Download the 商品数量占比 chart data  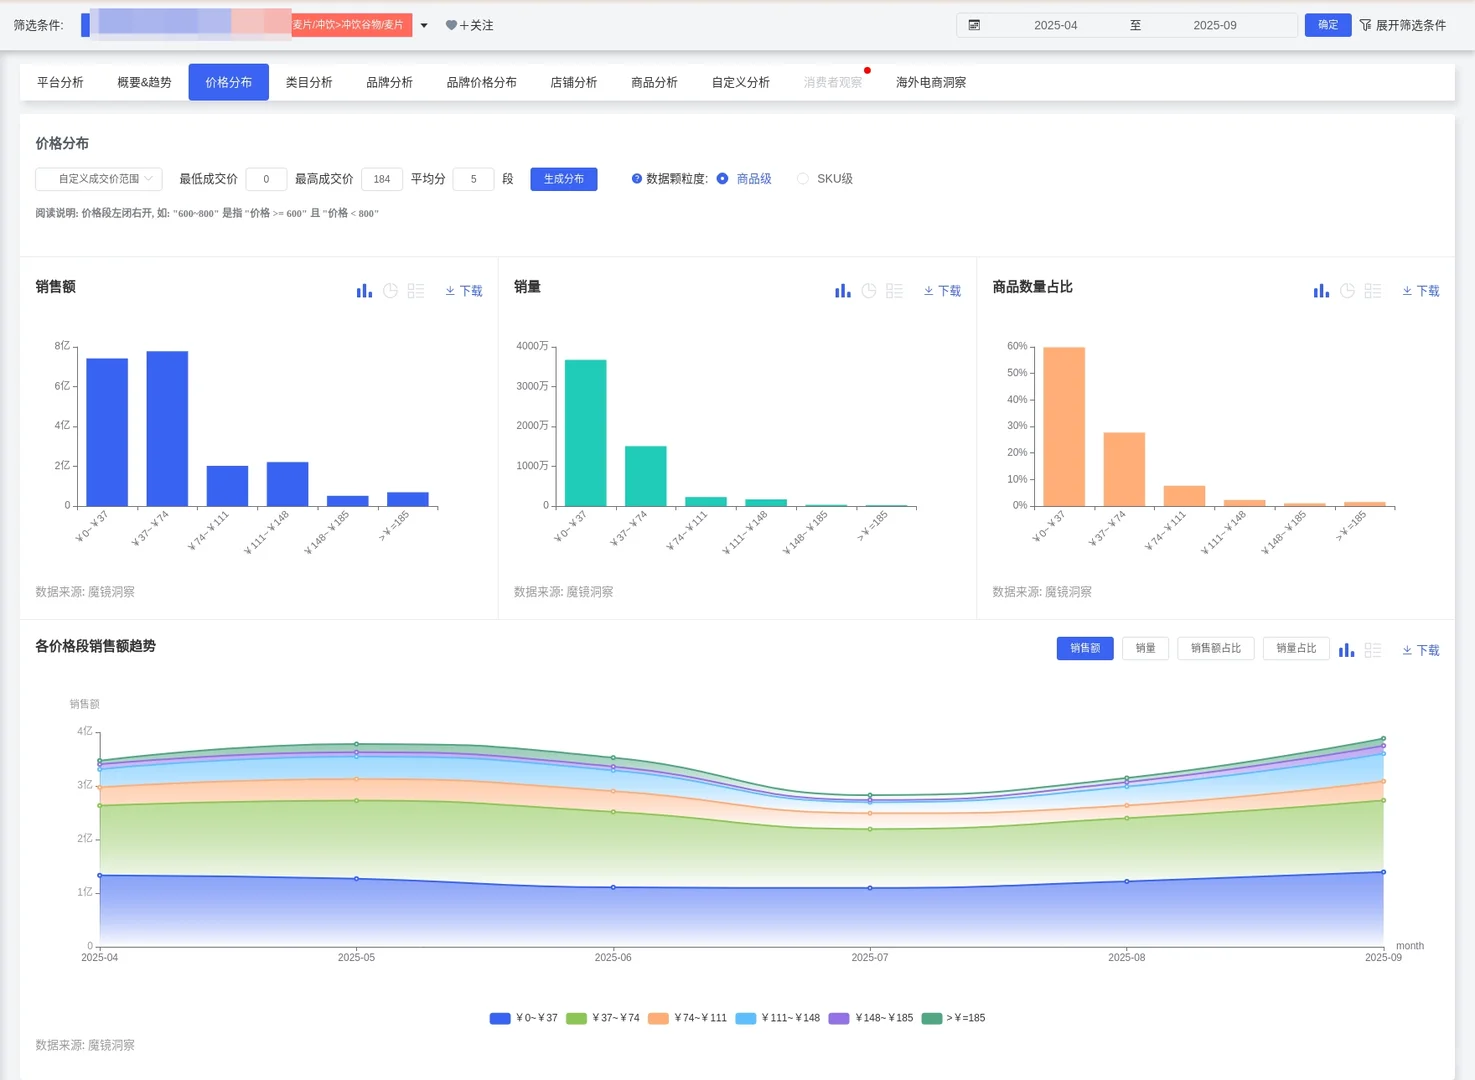(1421, 291)
